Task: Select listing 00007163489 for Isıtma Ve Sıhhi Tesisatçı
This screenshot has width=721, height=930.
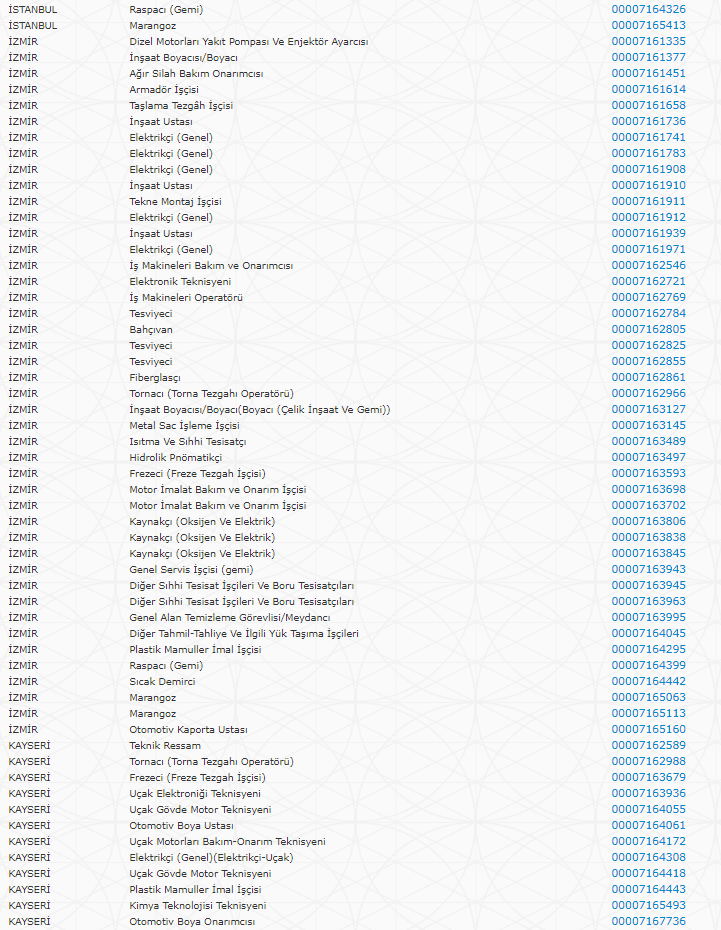Action: point(648,441)
